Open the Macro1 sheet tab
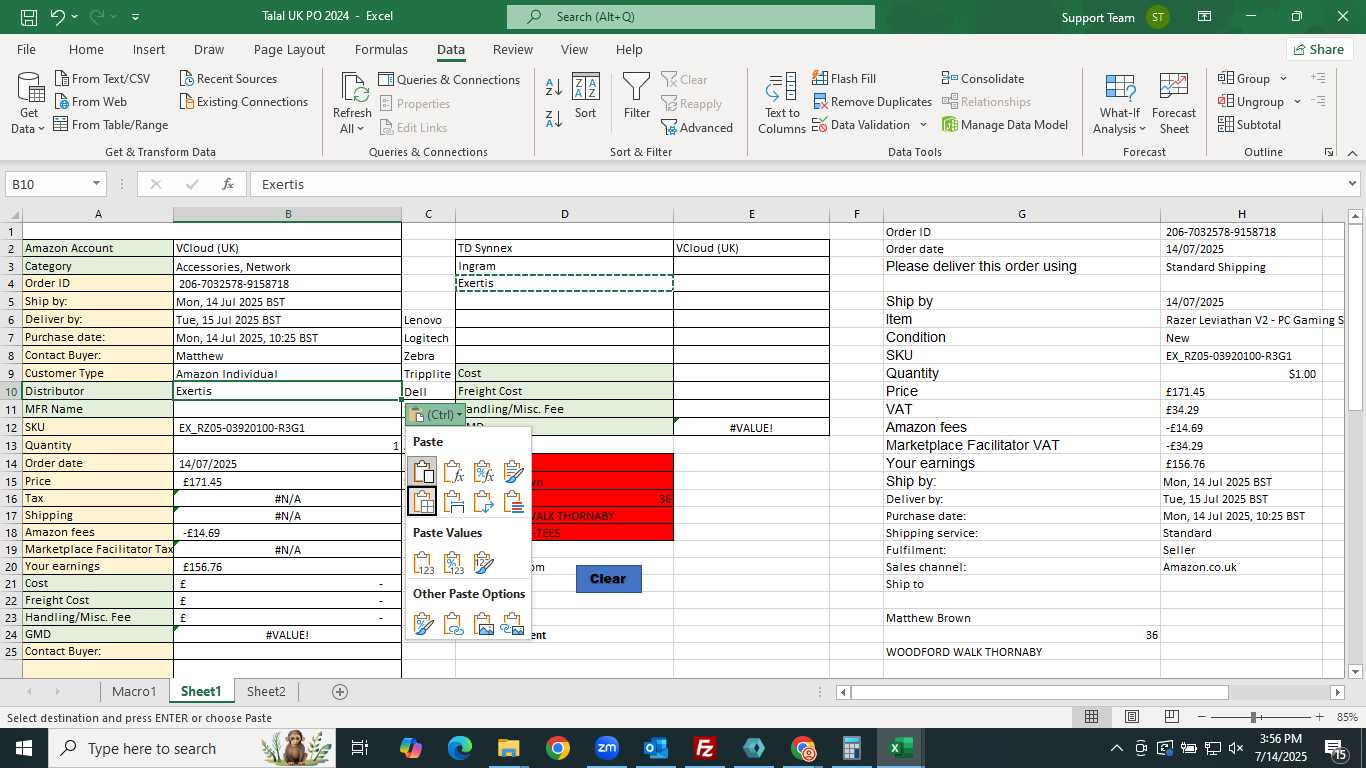Image resolution: width=1366 pixels, height=768 pixels. [134, 691]
